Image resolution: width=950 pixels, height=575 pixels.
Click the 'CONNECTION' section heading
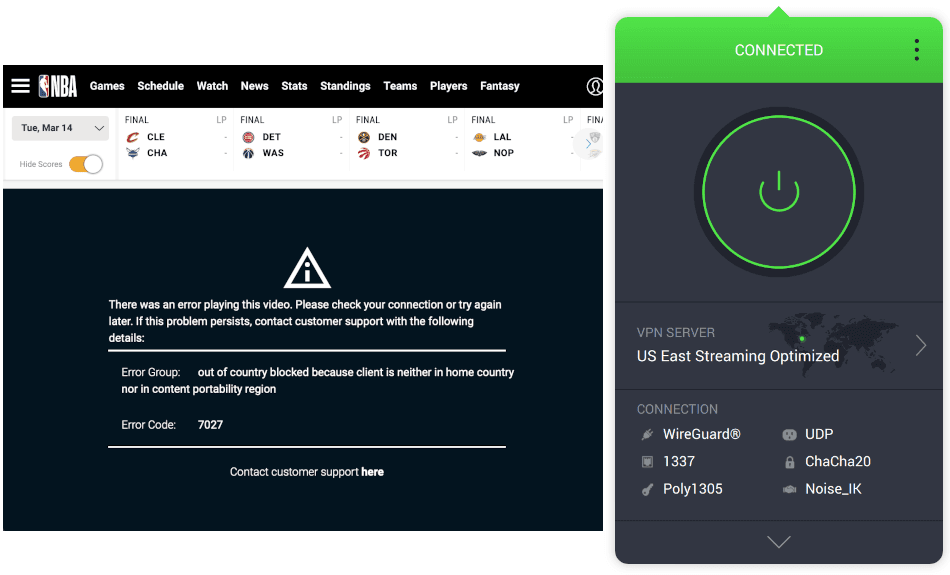pos(677,409)
